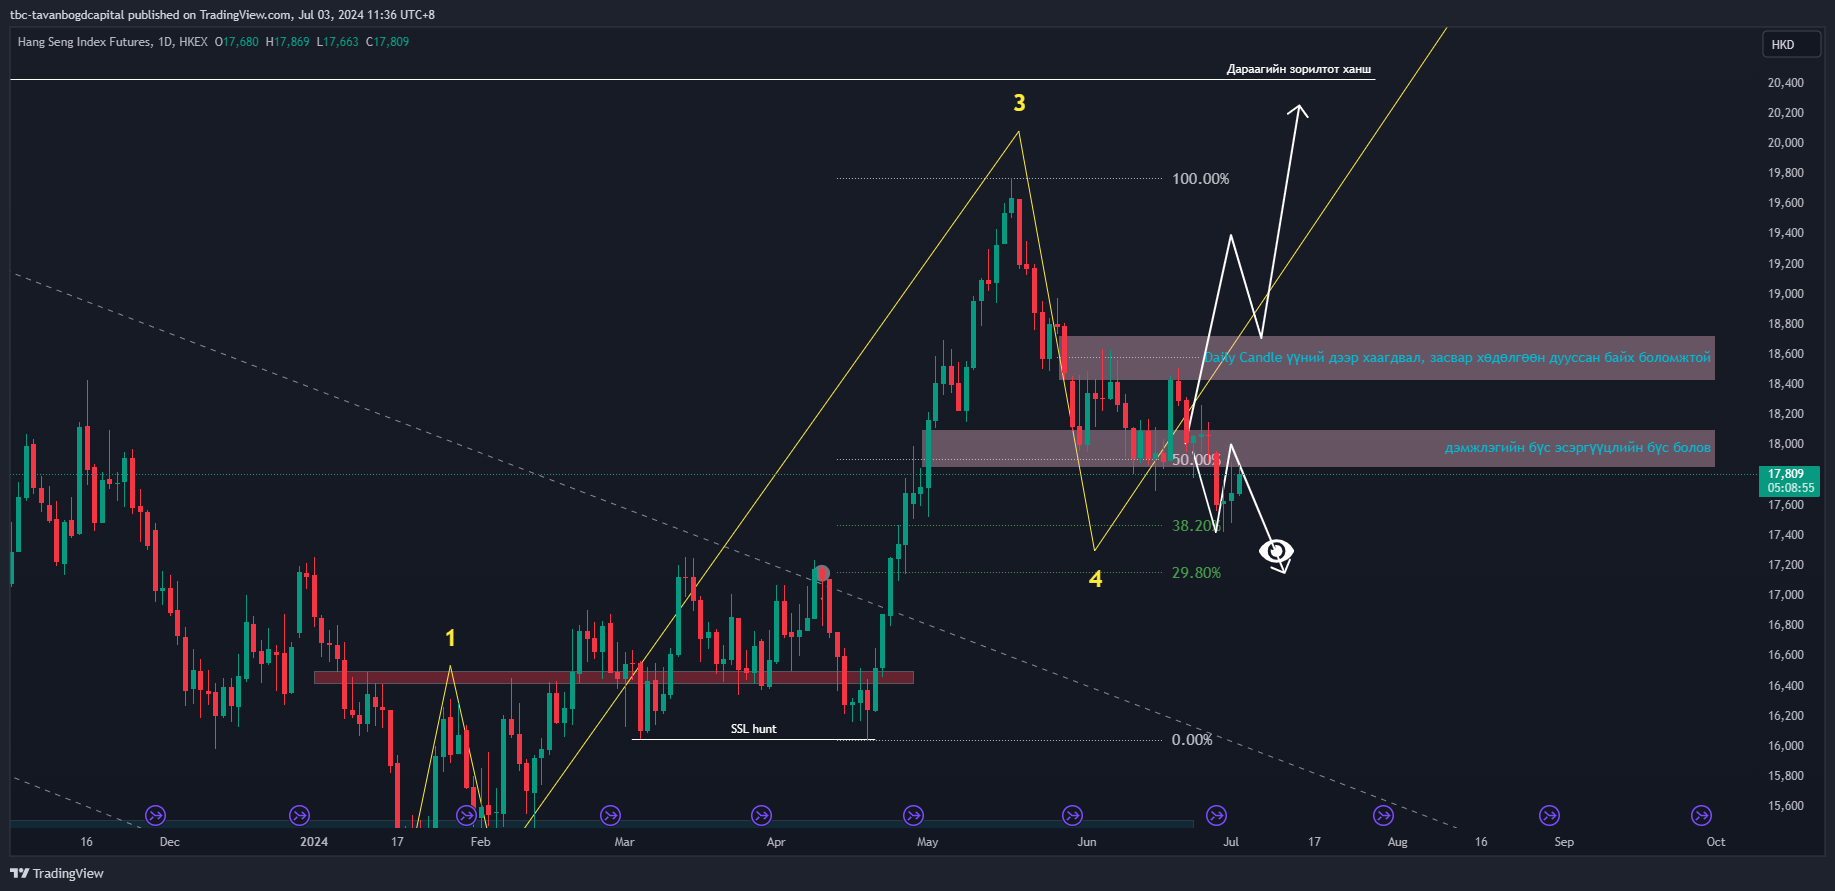The height and width of the screenshot is (891, 1835).
Task: Click the May label on the time axis
Action: coord(928,842)
